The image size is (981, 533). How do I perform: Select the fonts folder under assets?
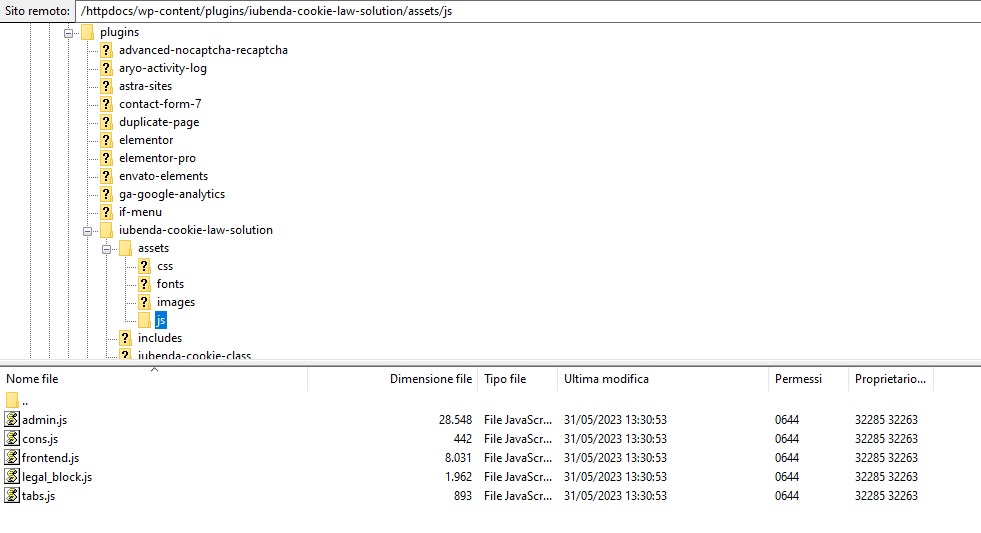(170, 284)
